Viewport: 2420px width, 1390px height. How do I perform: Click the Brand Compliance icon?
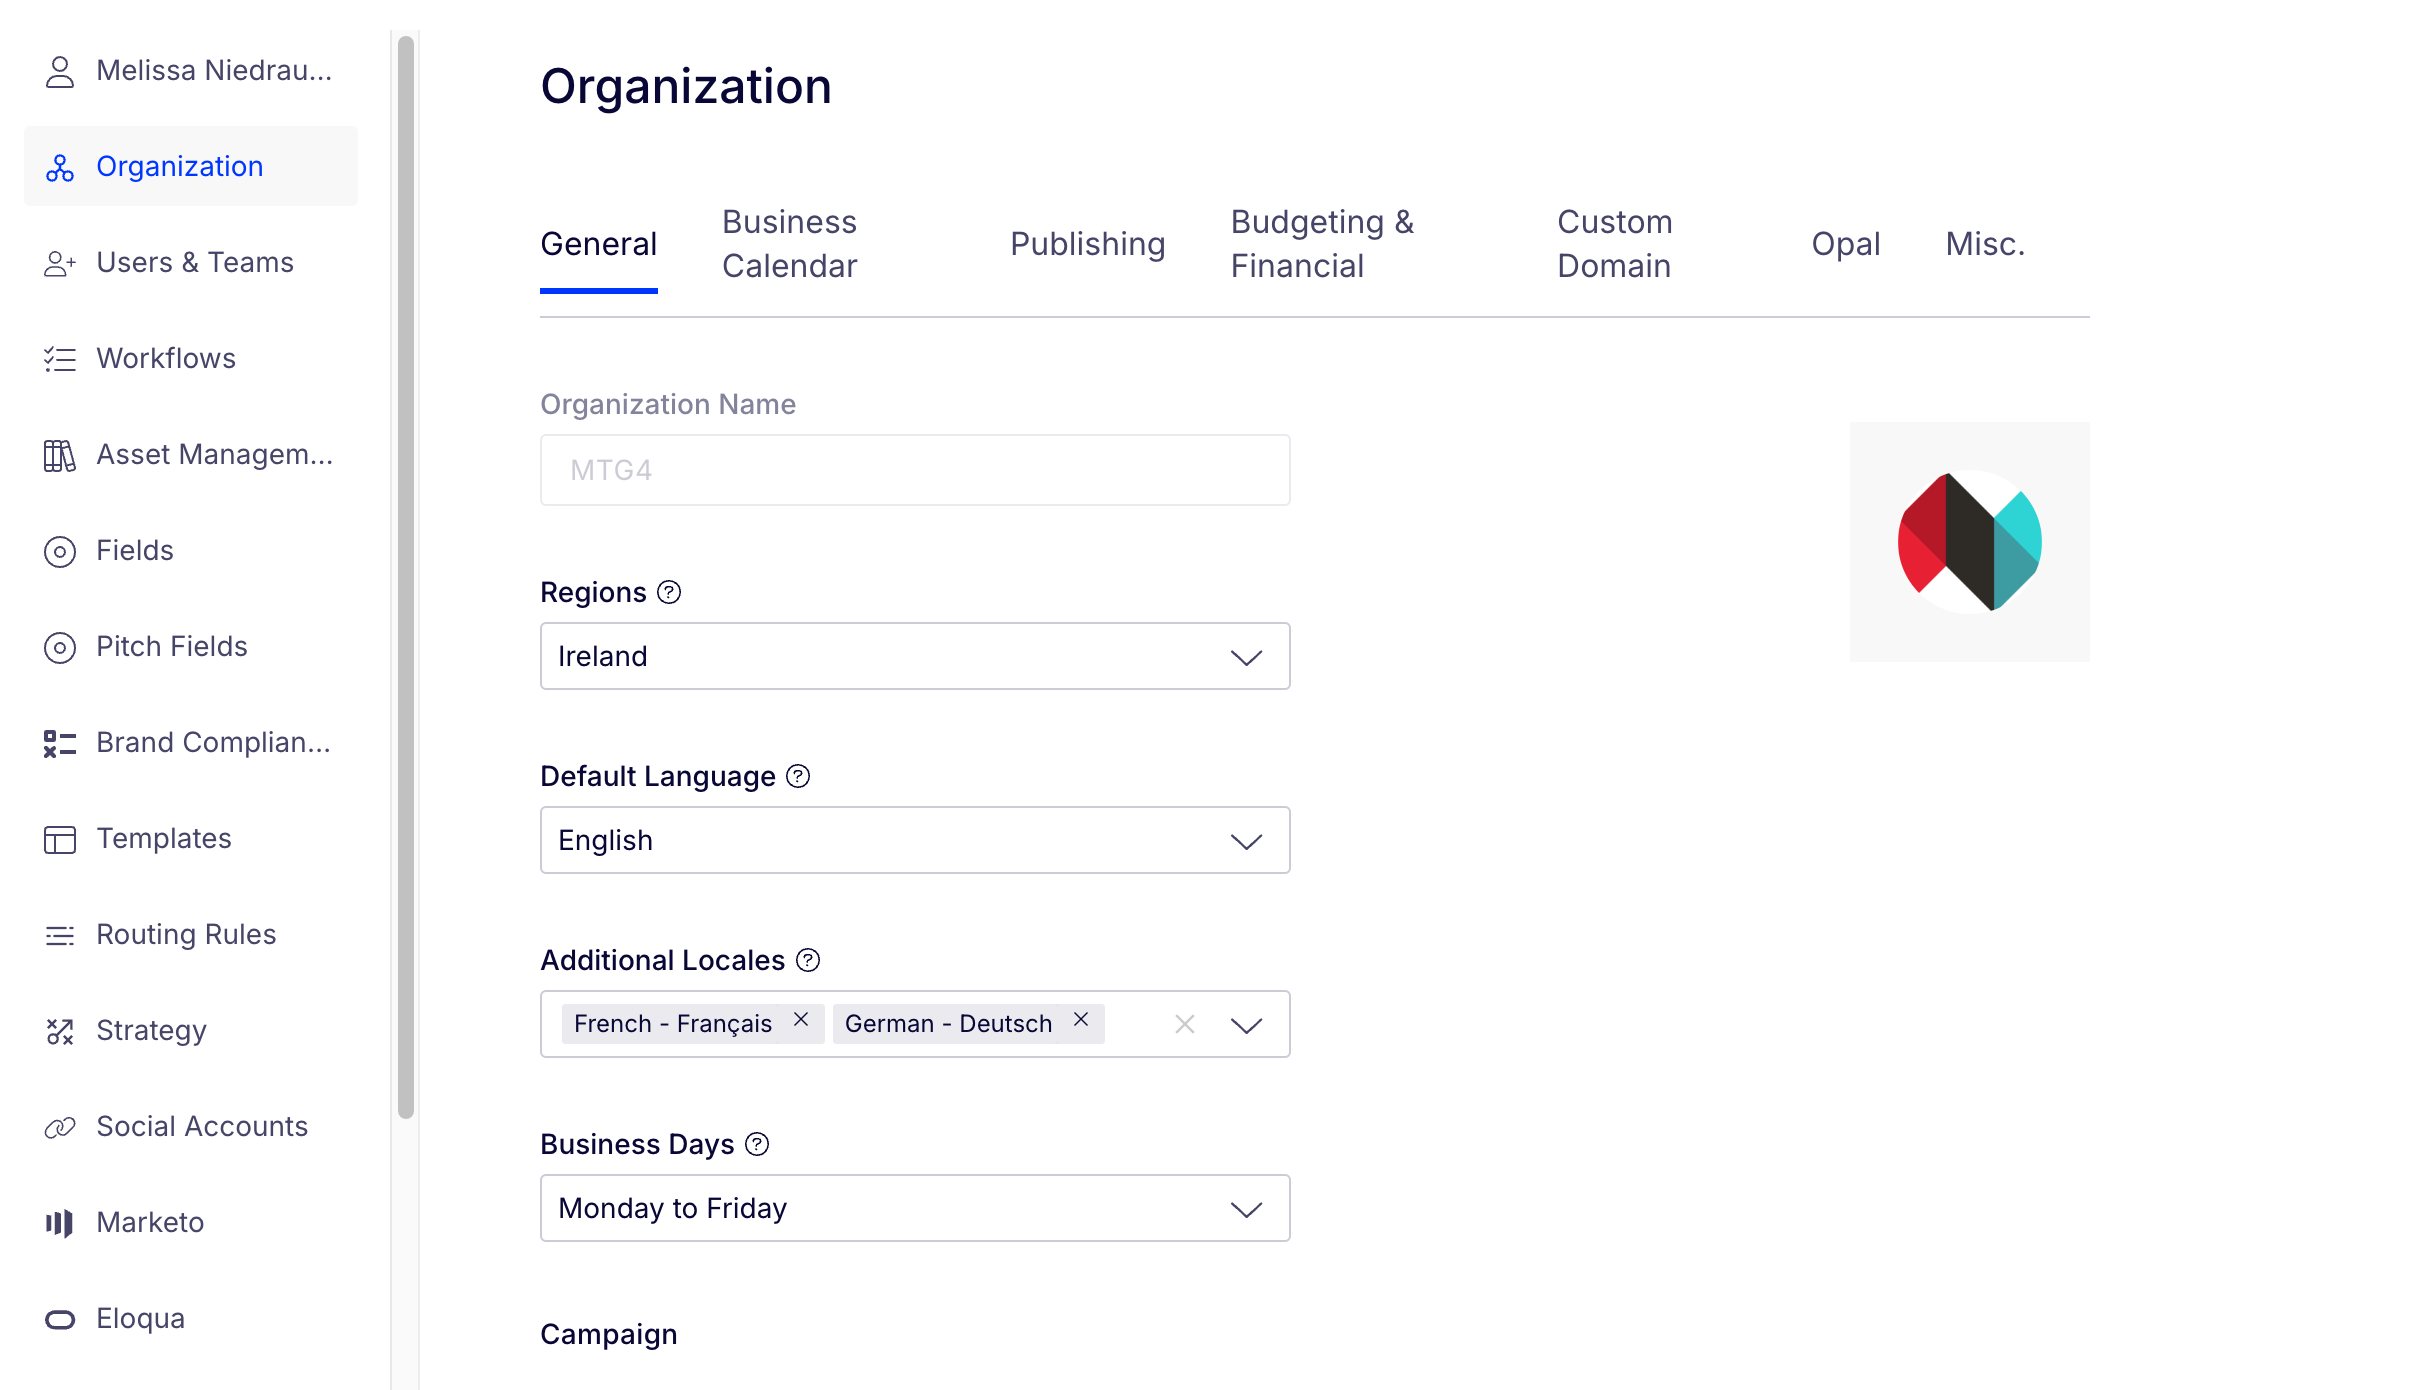(x=60, y=743)
